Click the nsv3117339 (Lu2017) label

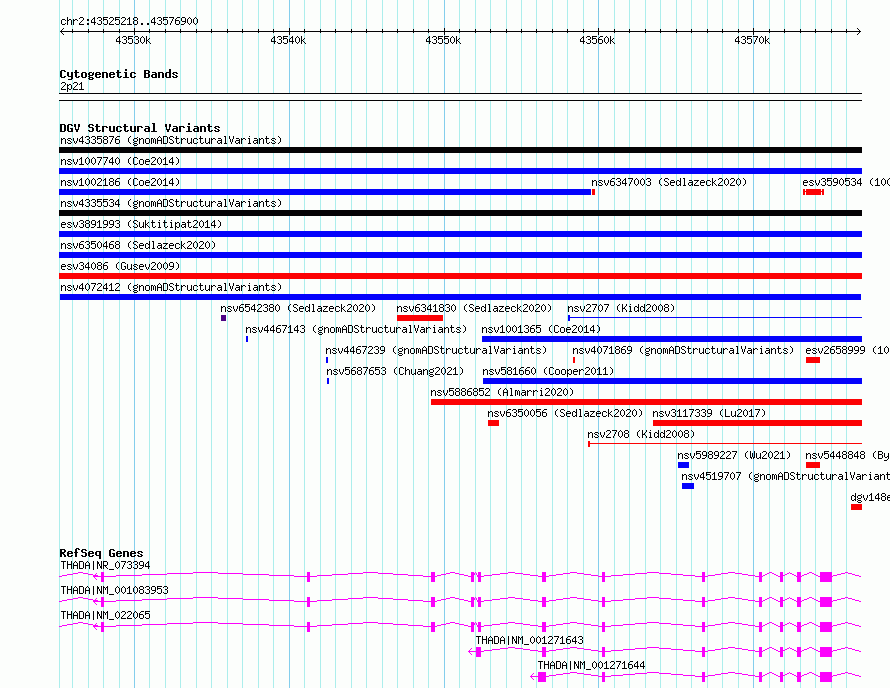[x=709, y=413]
